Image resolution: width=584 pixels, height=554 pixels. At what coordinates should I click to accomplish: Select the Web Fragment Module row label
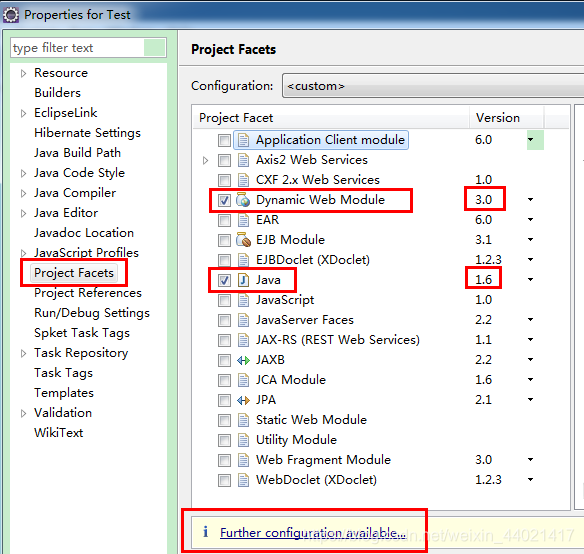[323, 460]
